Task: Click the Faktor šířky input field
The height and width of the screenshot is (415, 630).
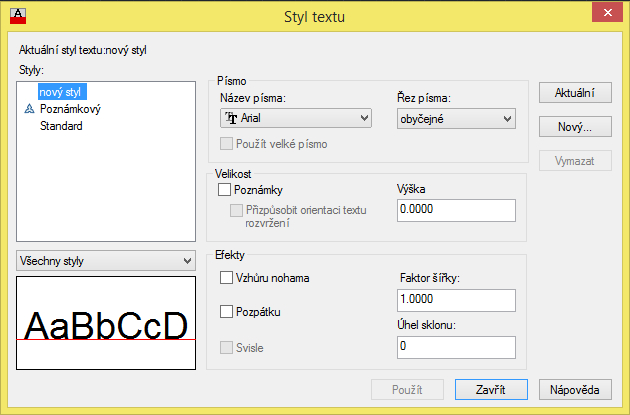Action: [x=456, y=300]
